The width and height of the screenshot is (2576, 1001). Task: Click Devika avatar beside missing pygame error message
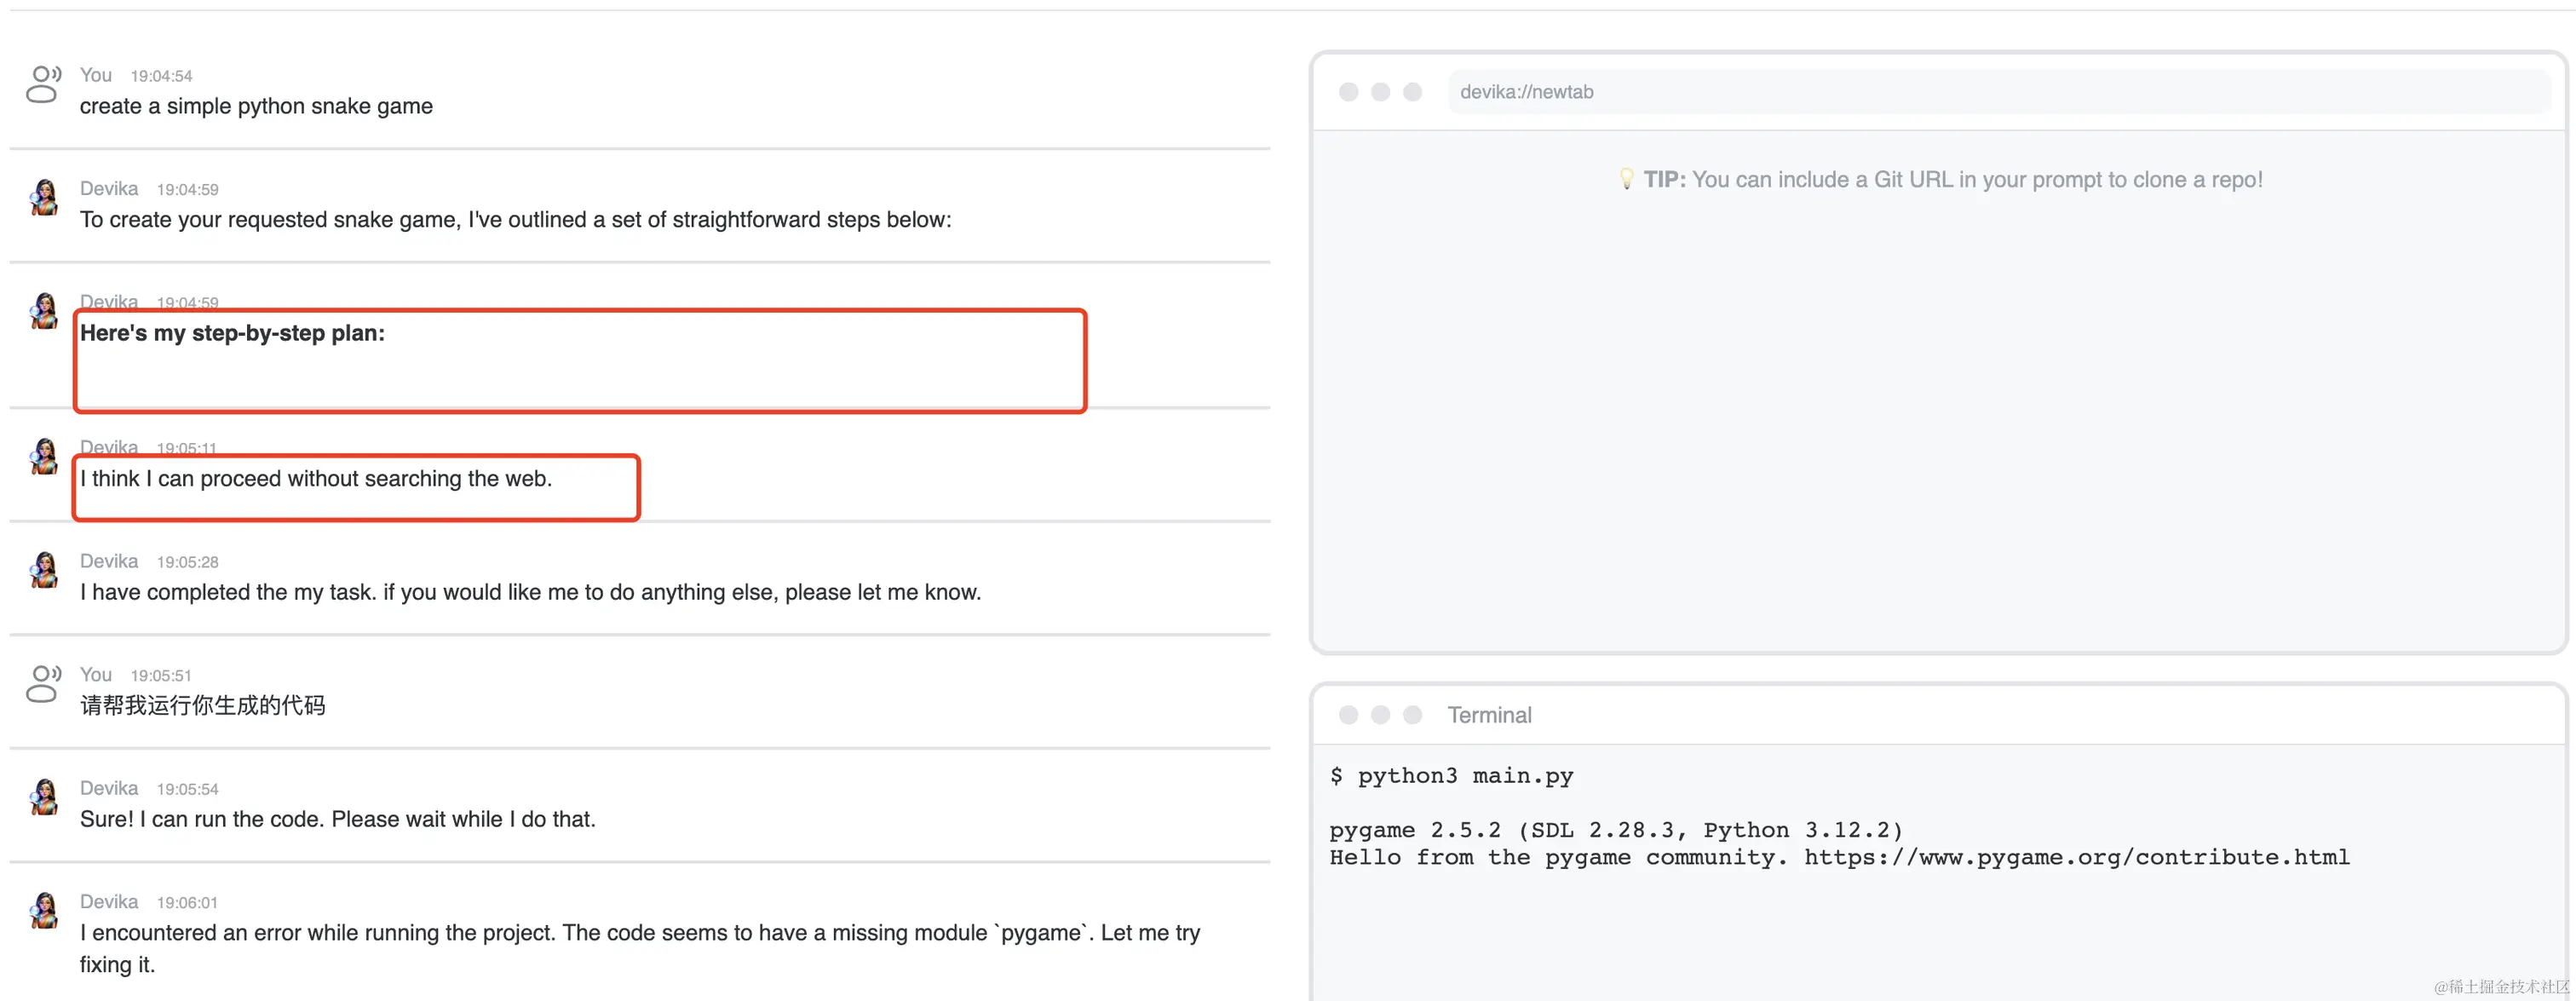[44, 911]
